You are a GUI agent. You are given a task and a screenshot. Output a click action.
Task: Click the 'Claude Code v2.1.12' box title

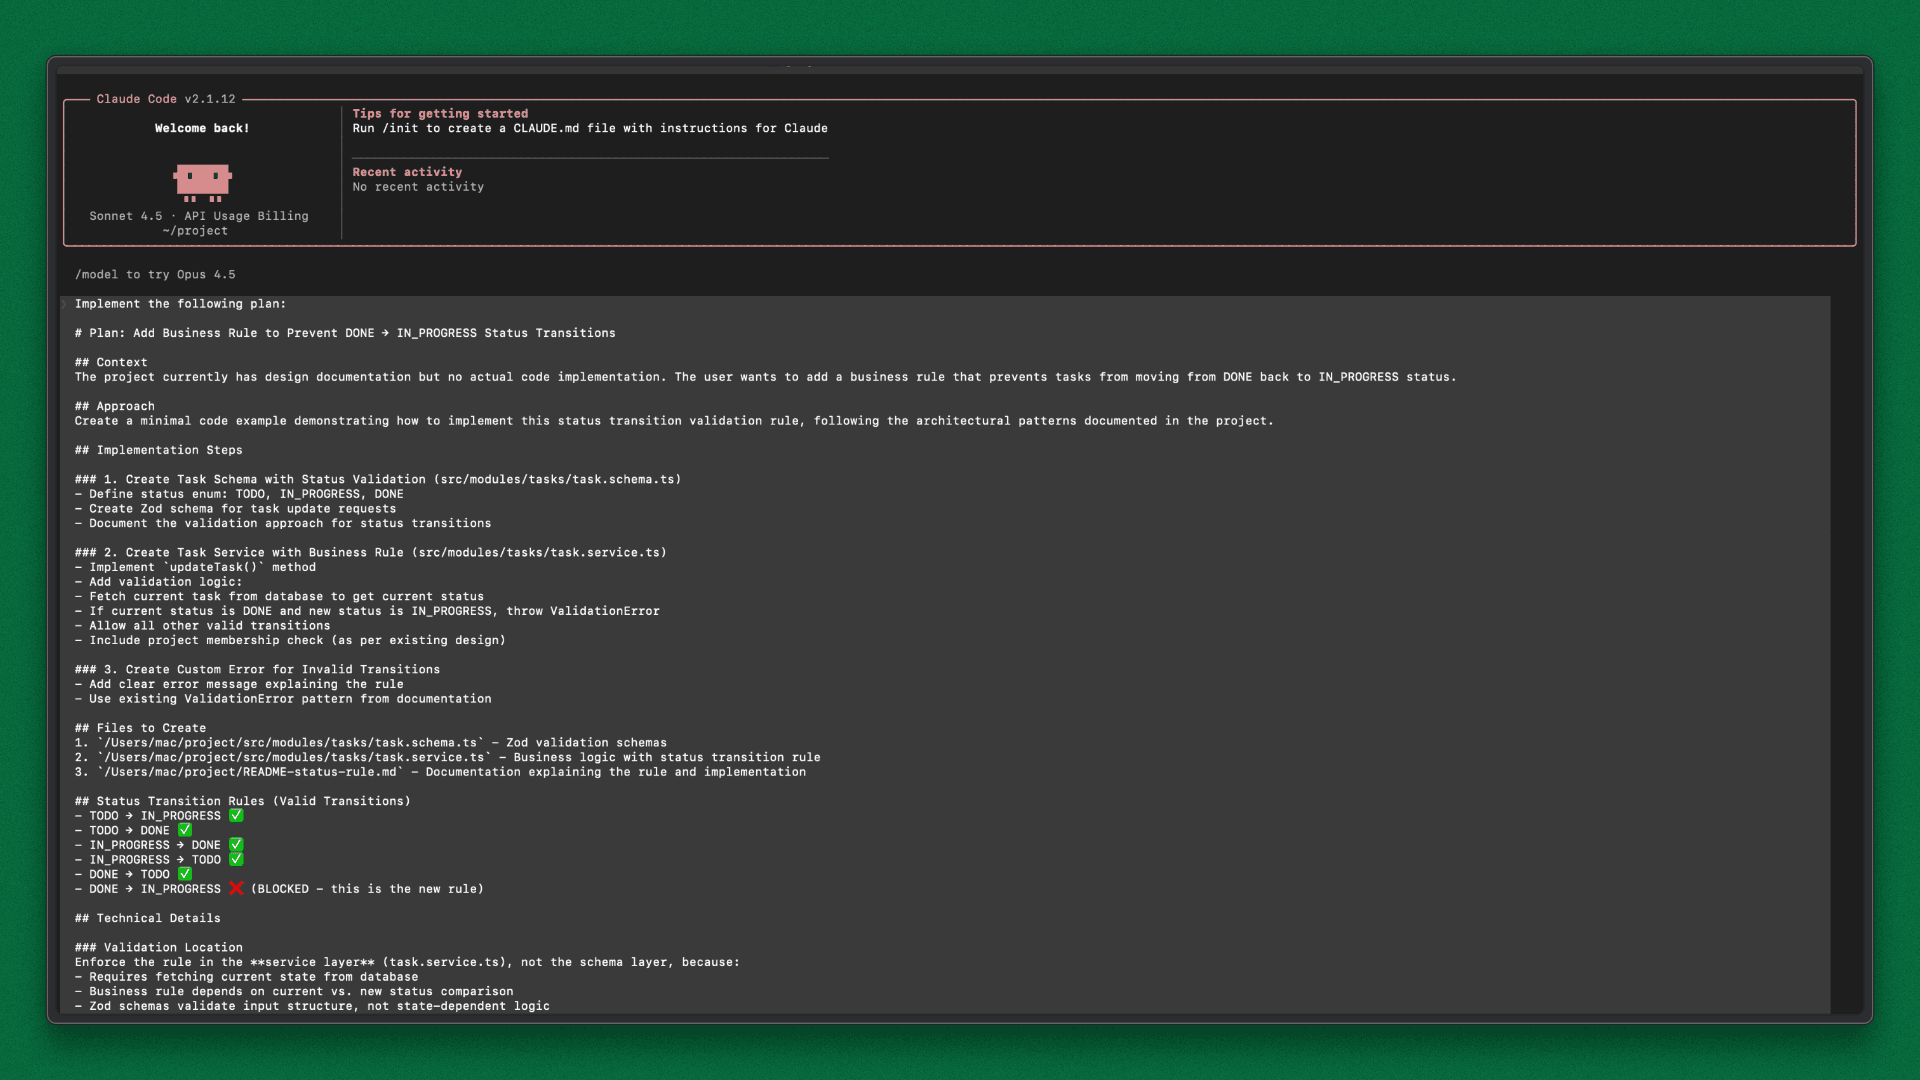pos(166,99)
